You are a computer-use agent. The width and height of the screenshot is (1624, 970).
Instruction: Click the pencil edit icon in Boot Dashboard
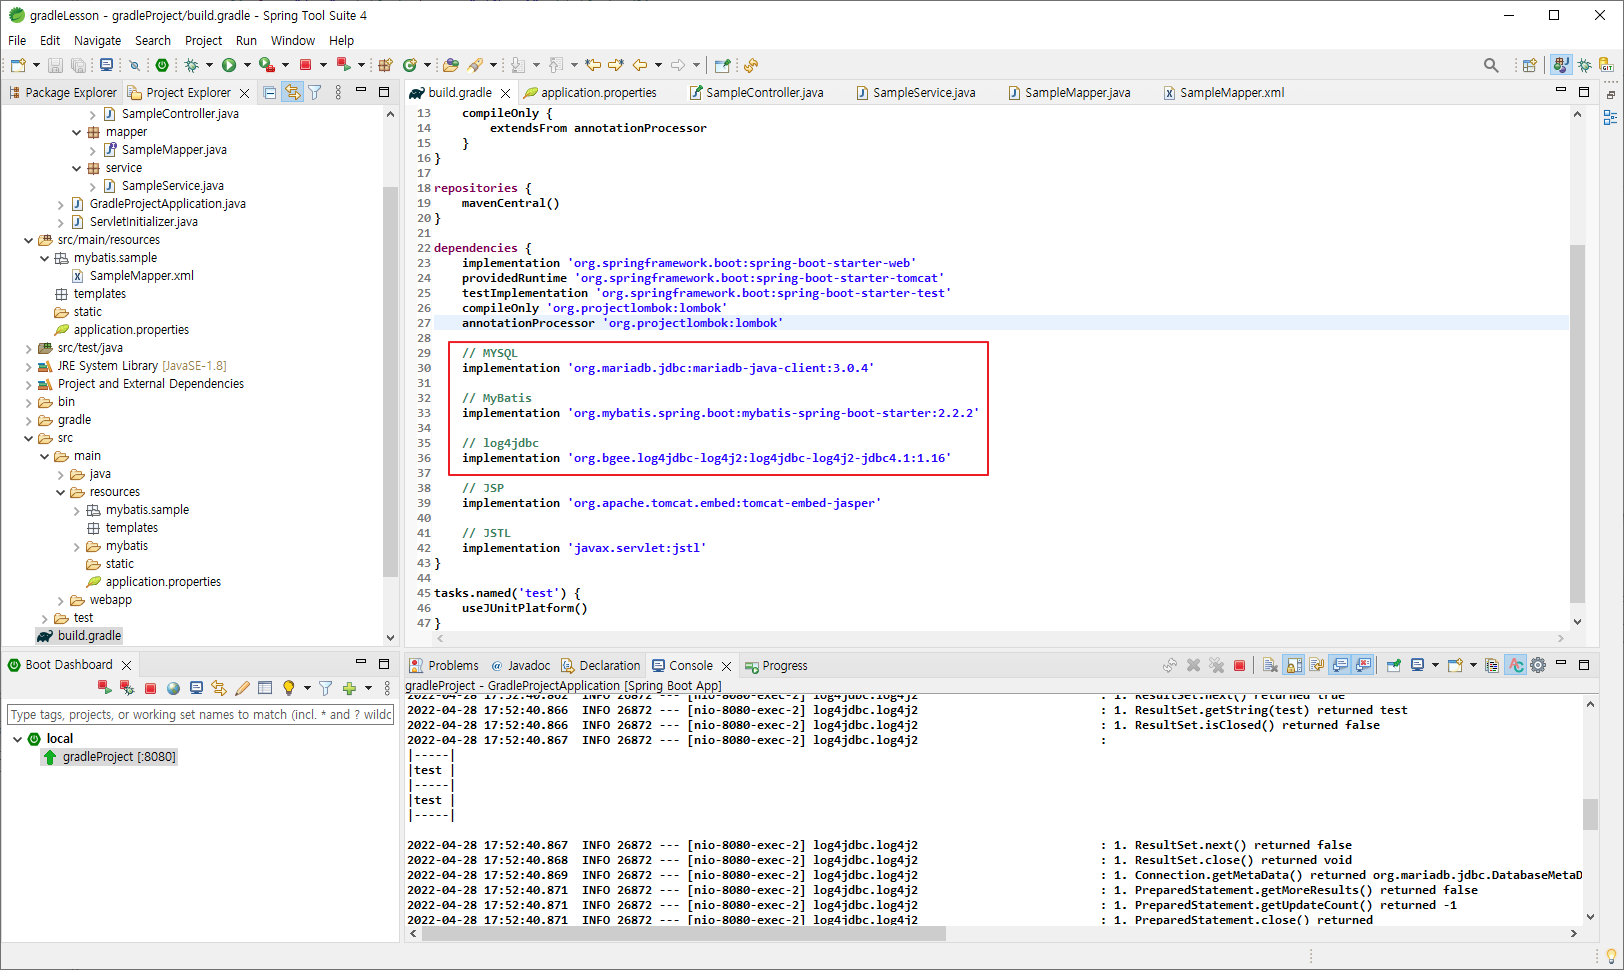coord(242,688)
